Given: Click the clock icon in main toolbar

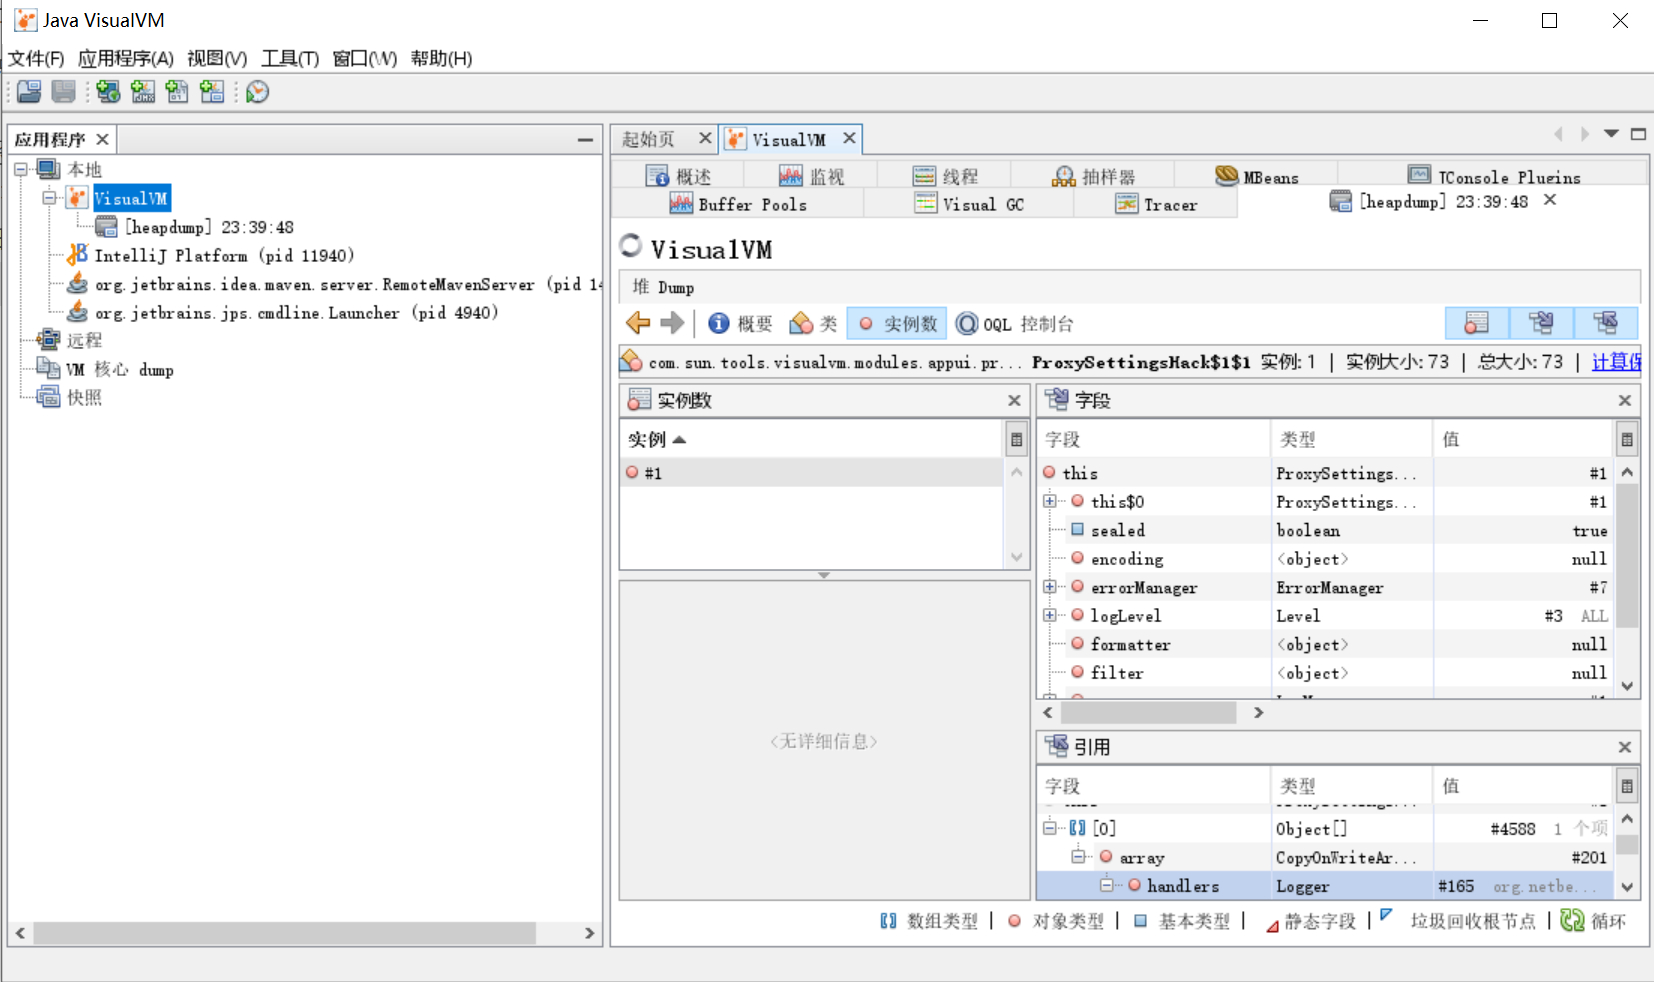Looking at the screenshot, I should 257,92.
